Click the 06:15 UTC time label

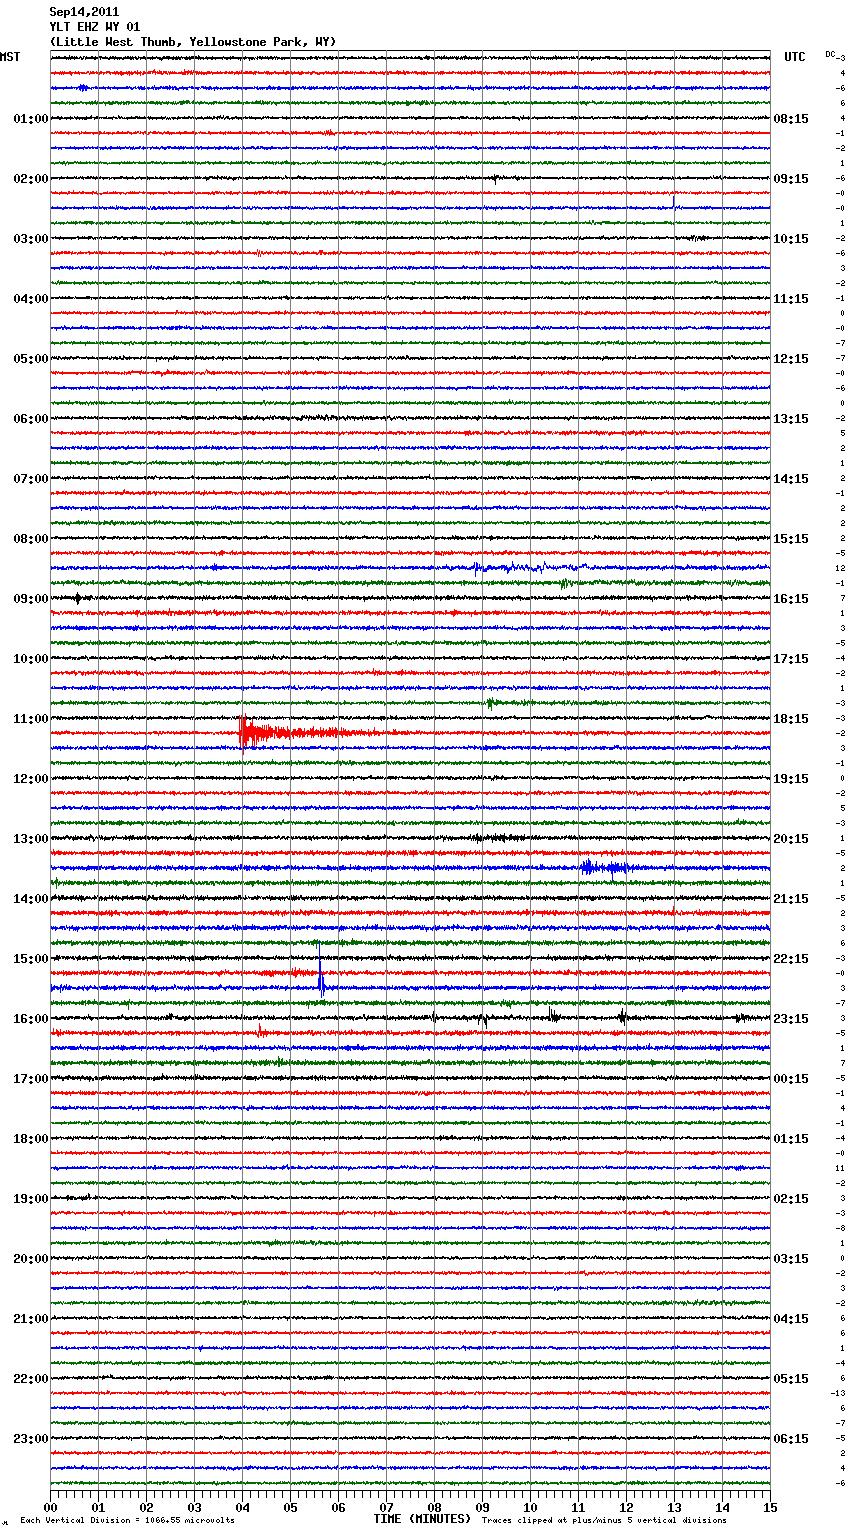click(791, 1439)
